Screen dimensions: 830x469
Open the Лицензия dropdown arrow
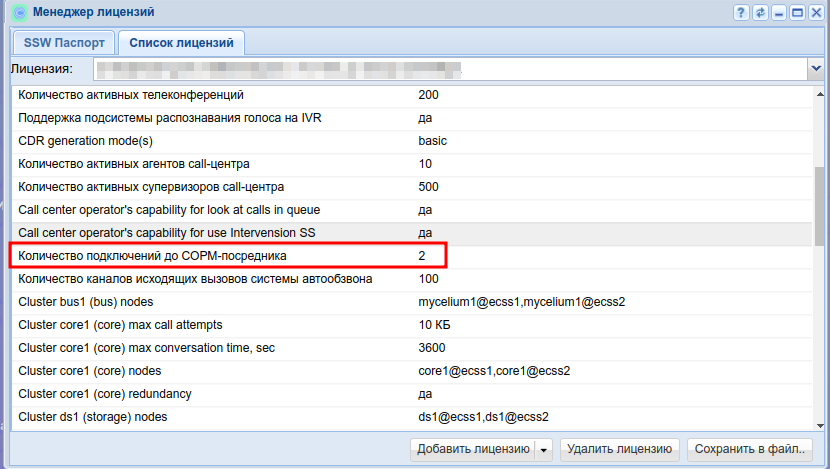pos(816,69)
